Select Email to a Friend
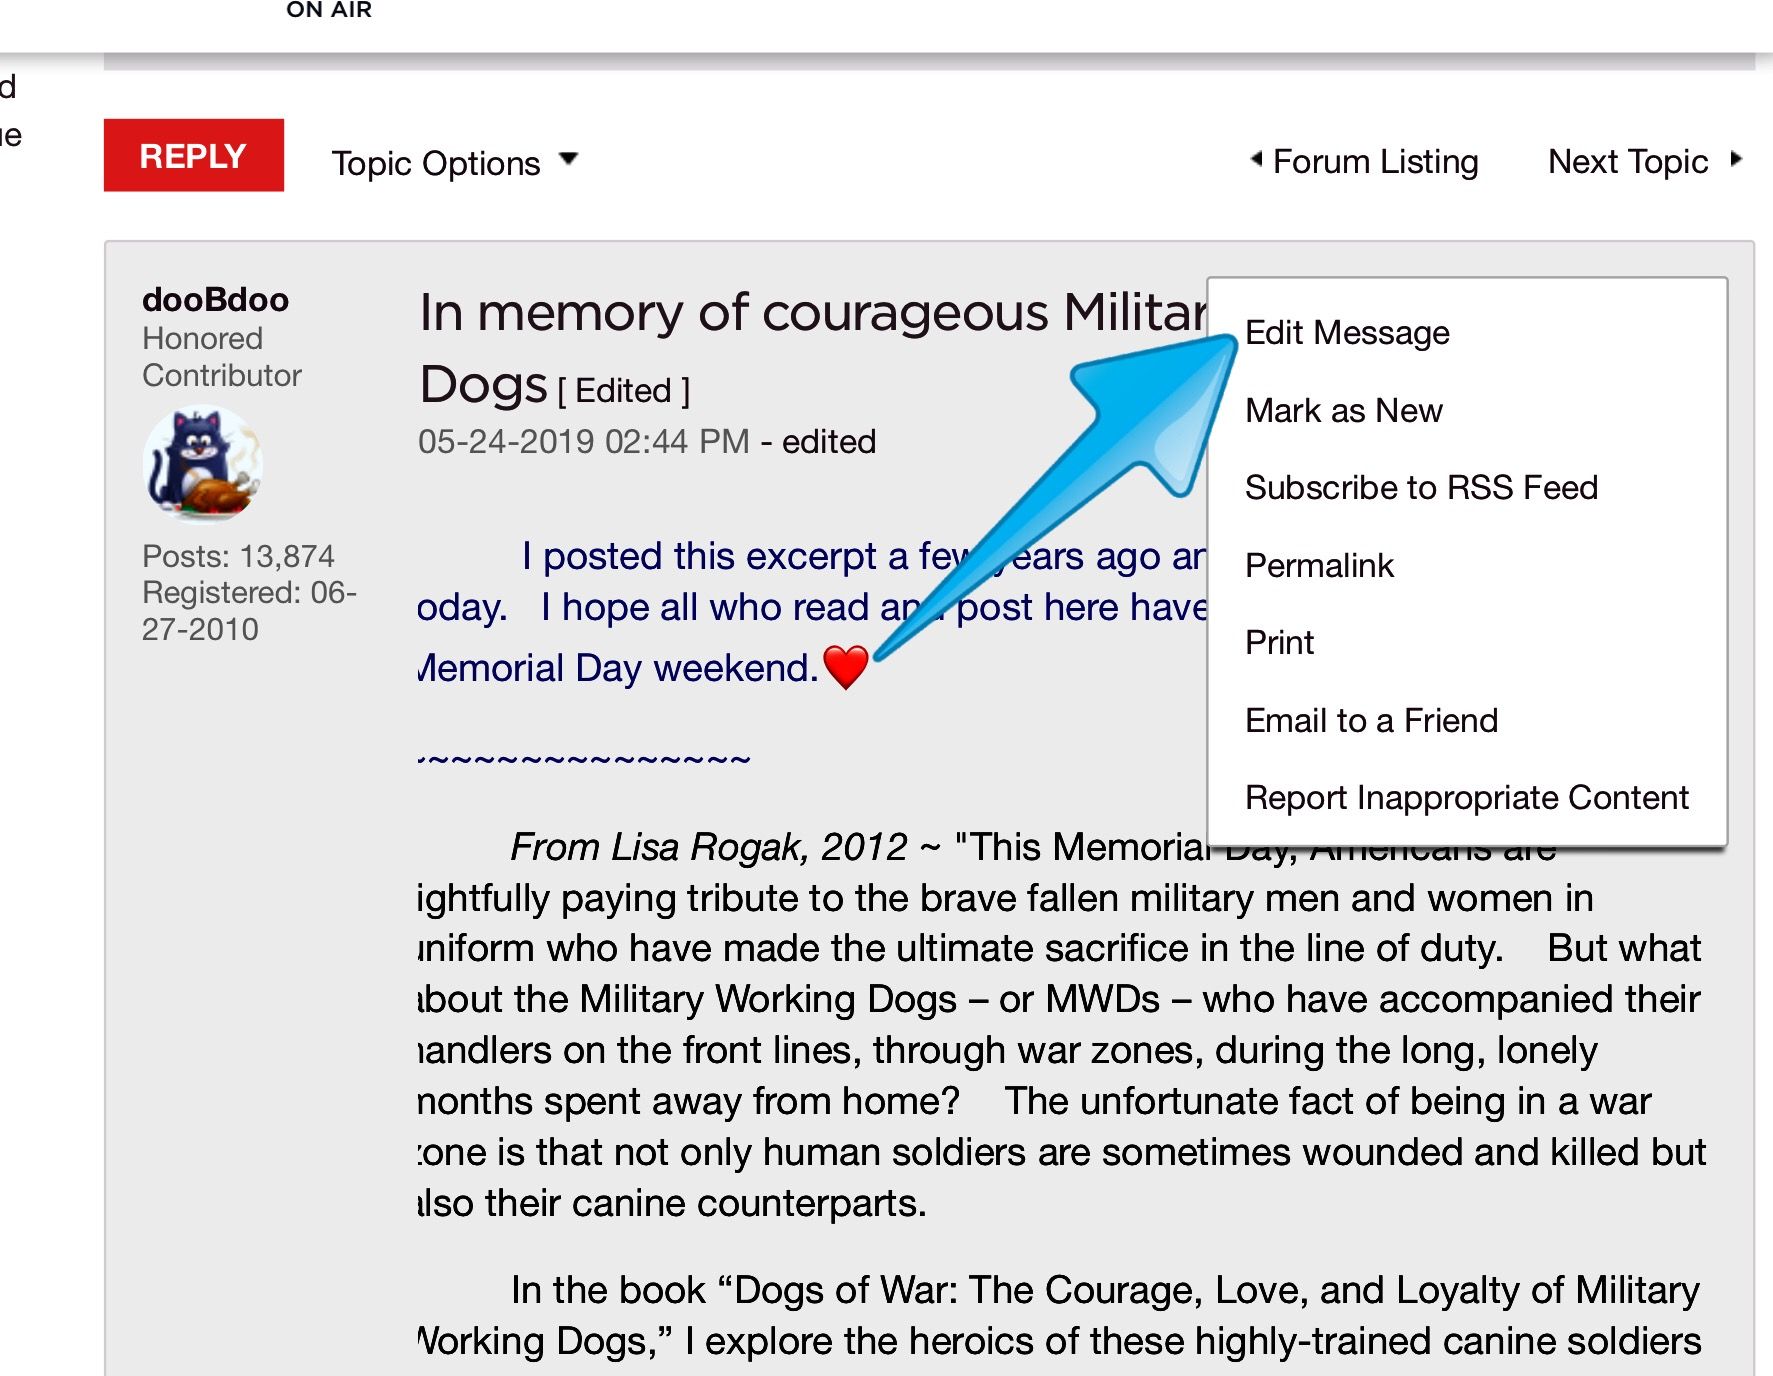The width and height of the screenshot is (1773, 1376). point(1371,720)
